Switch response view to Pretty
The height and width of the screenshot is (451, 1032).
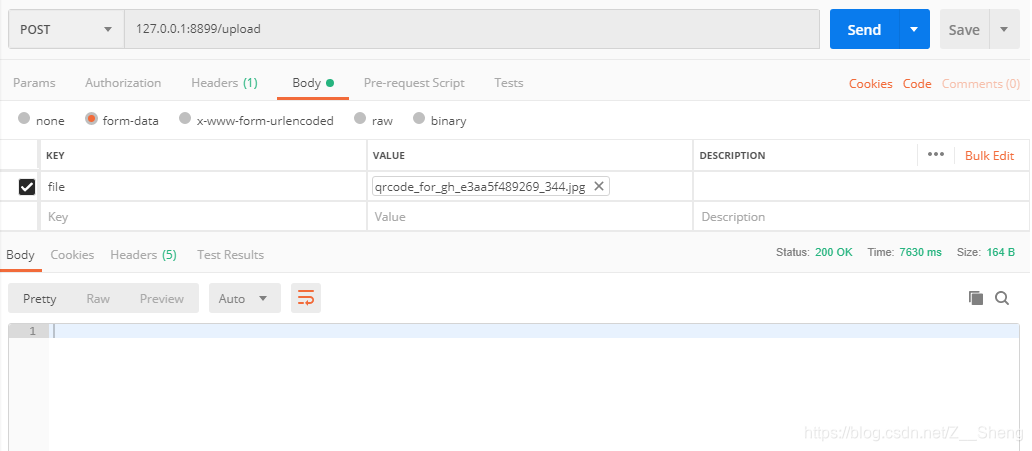click(39, 298)
